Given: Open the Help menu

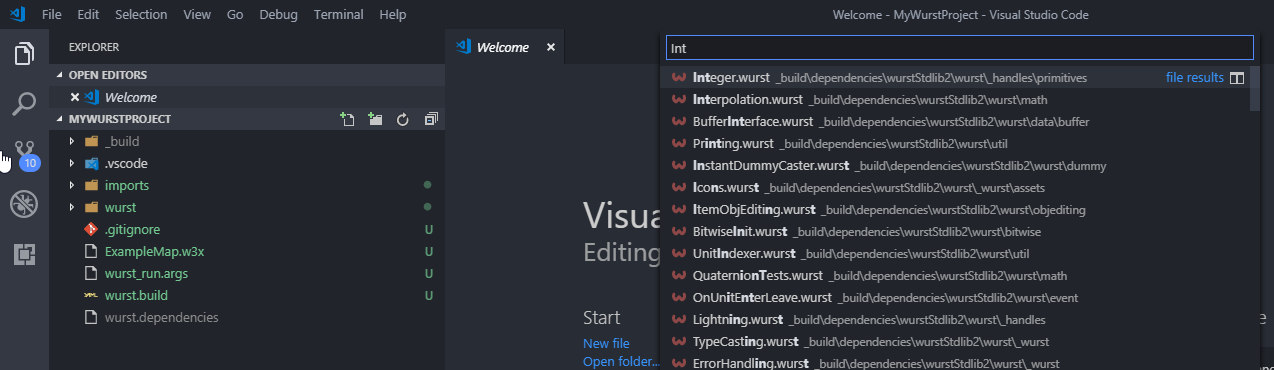Looking at the screenshot, I should click(x=393, y=15).
